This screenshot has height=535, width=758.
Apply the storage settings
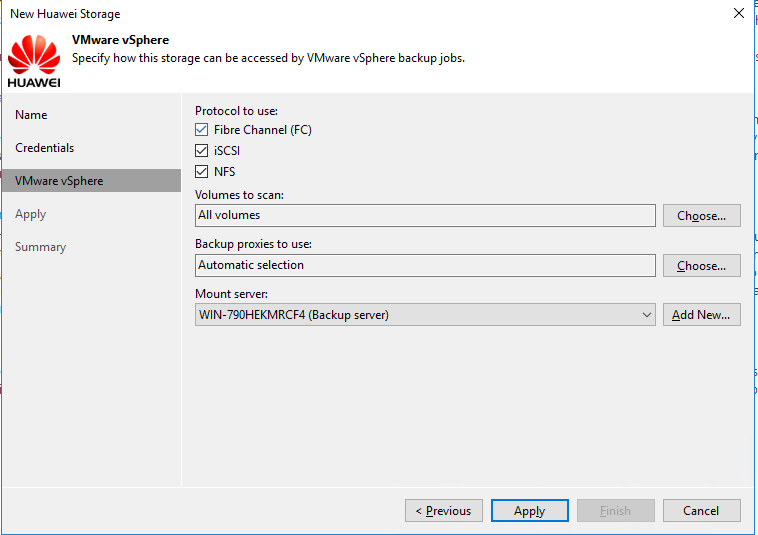529,510
